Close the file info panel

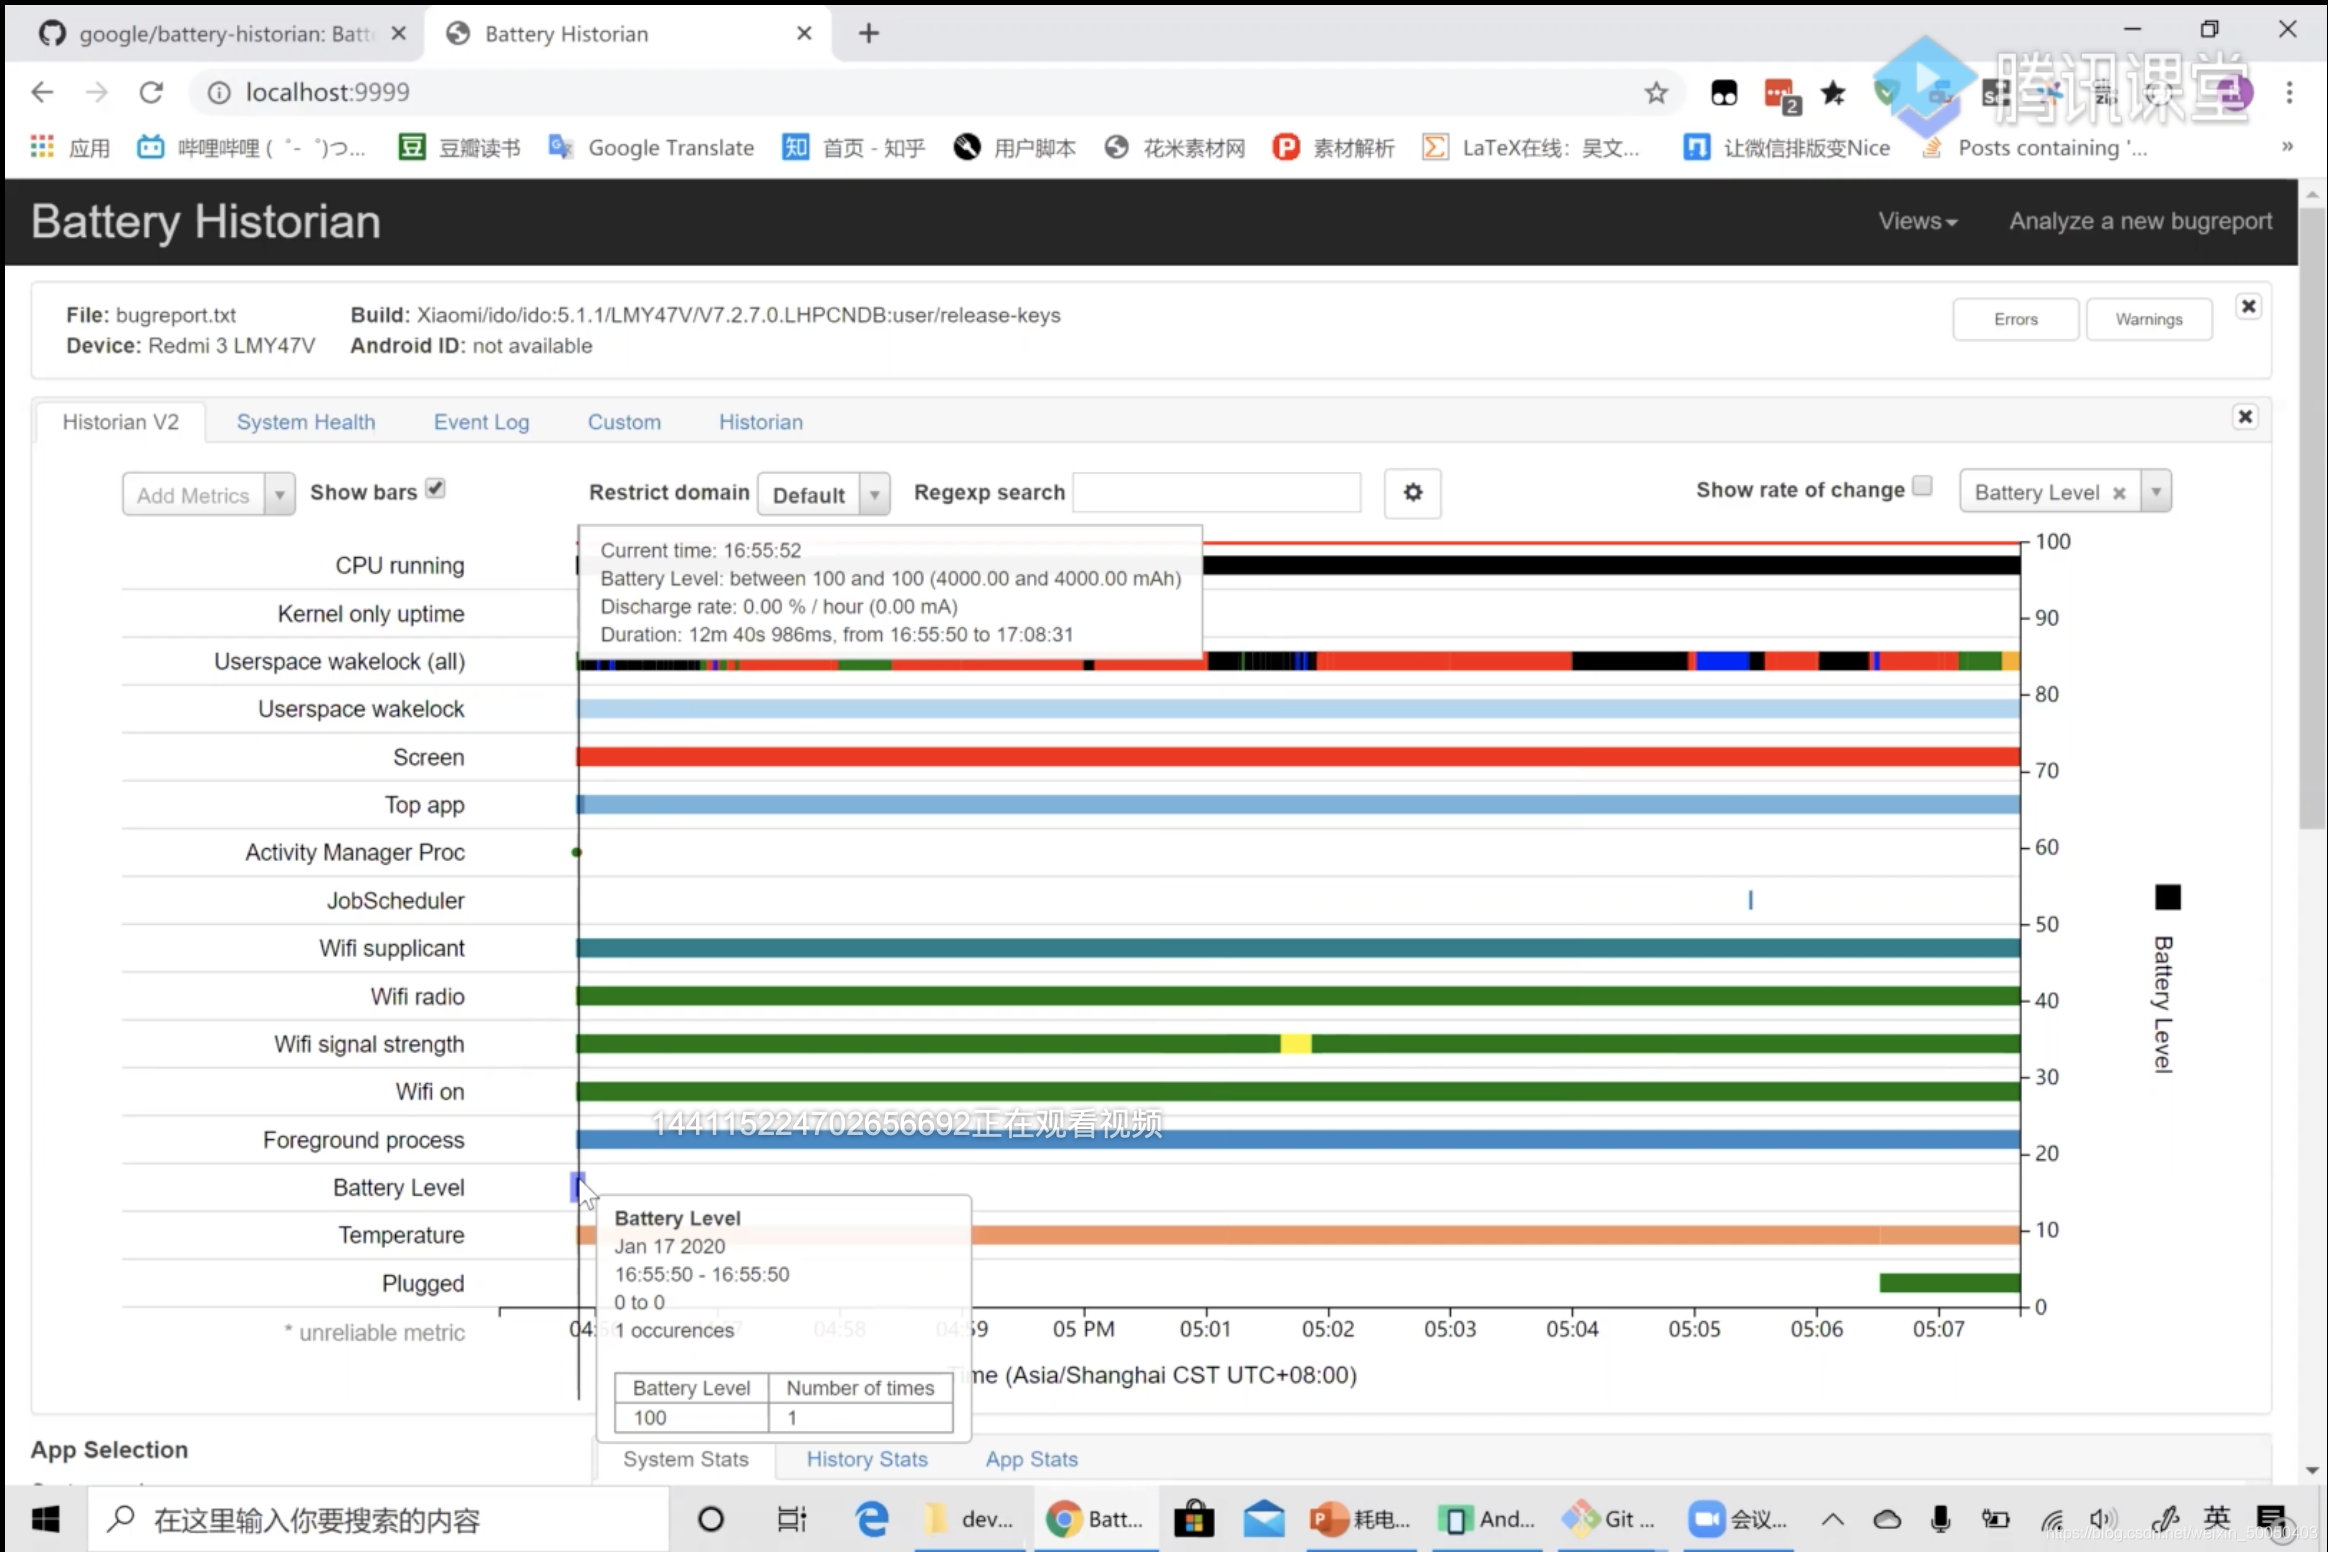[x=2248, y=307]
